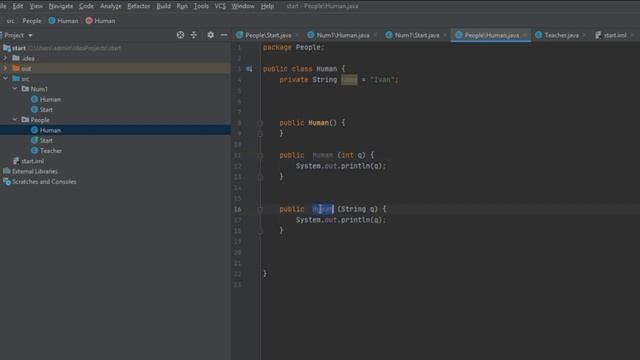Fold the Human(String q) constructor at line 16

click(260, 209)
